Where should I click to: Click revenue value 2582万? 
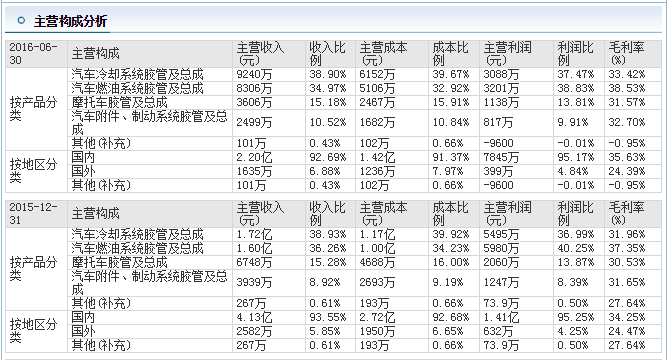pyautogui.click(x=254, y=331)
